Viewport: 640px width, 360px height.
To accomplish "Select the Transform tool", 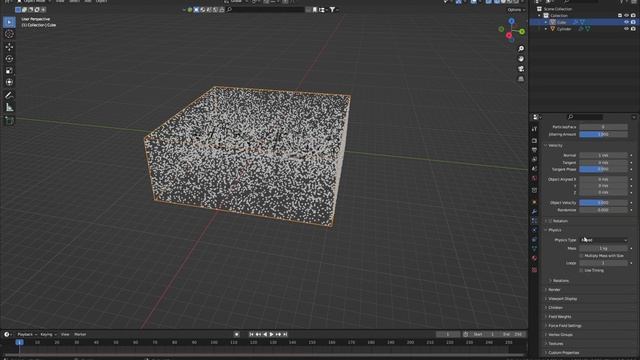I will click(x=9, y=82).
